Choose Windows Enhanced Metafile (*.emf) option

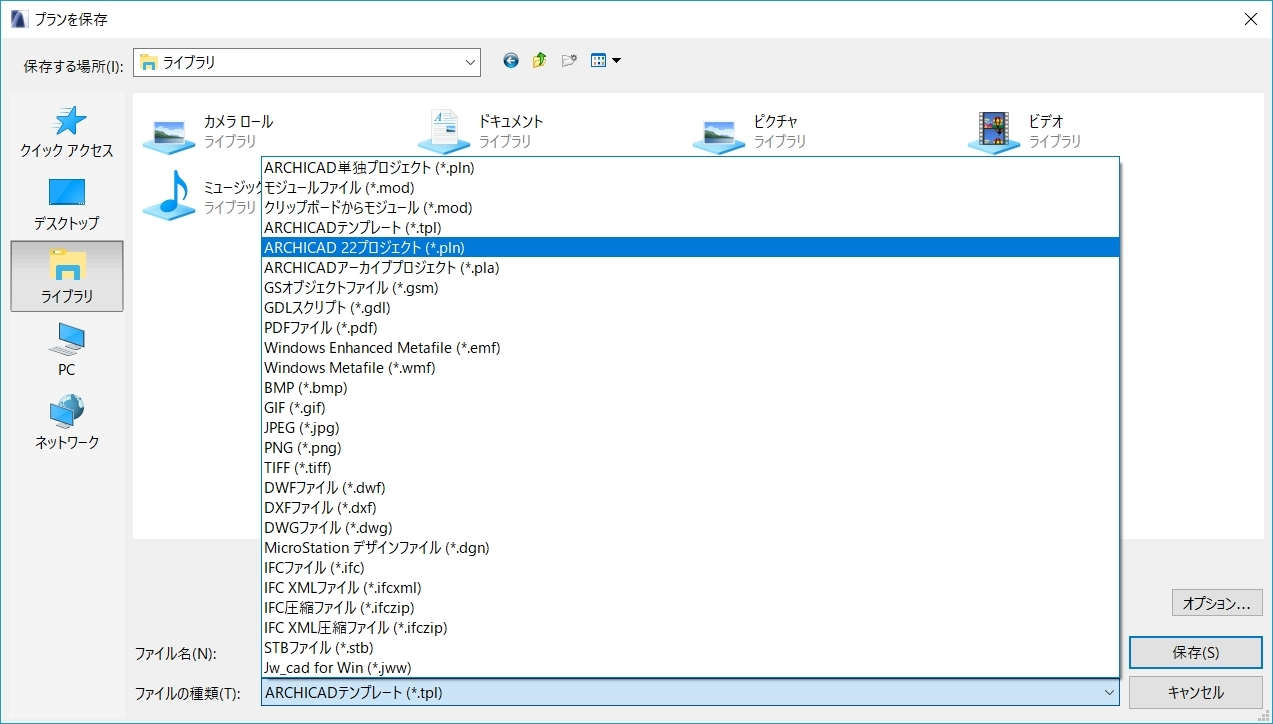coord(690,348)
